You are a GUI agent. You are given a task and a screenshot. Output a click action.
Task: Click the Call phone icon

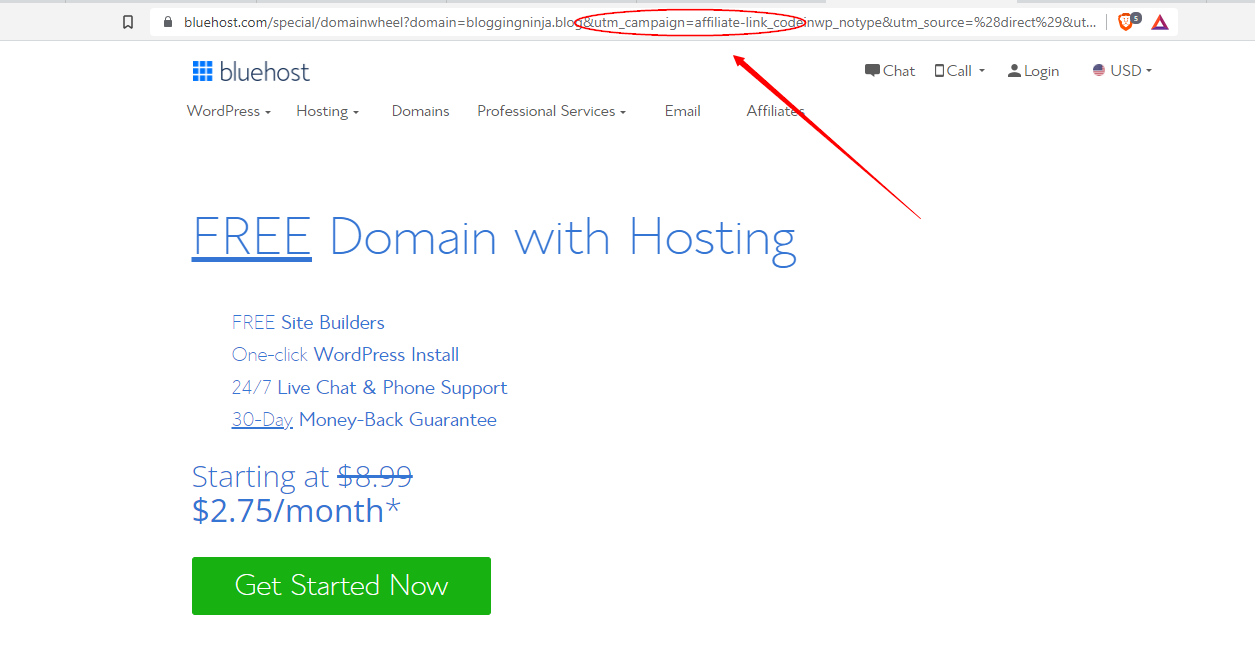click(939, 71)
